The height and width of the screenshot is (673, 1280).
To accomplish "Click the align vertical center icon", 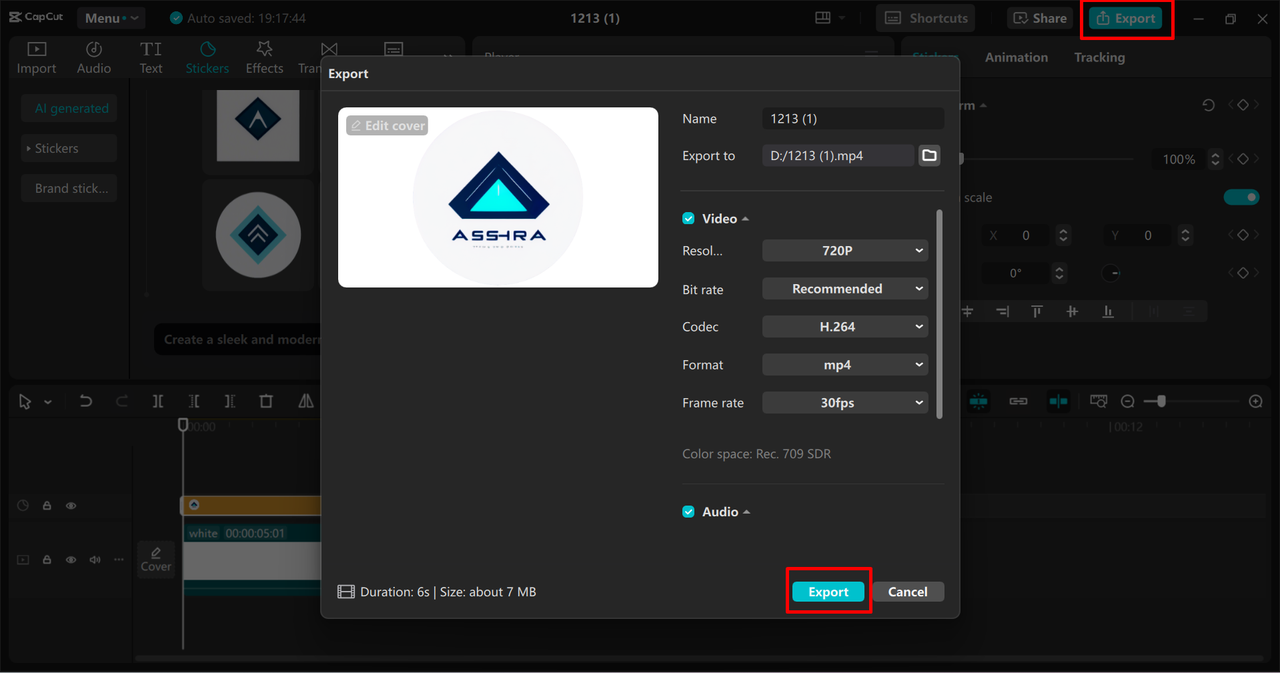I will coord(1072,312).
